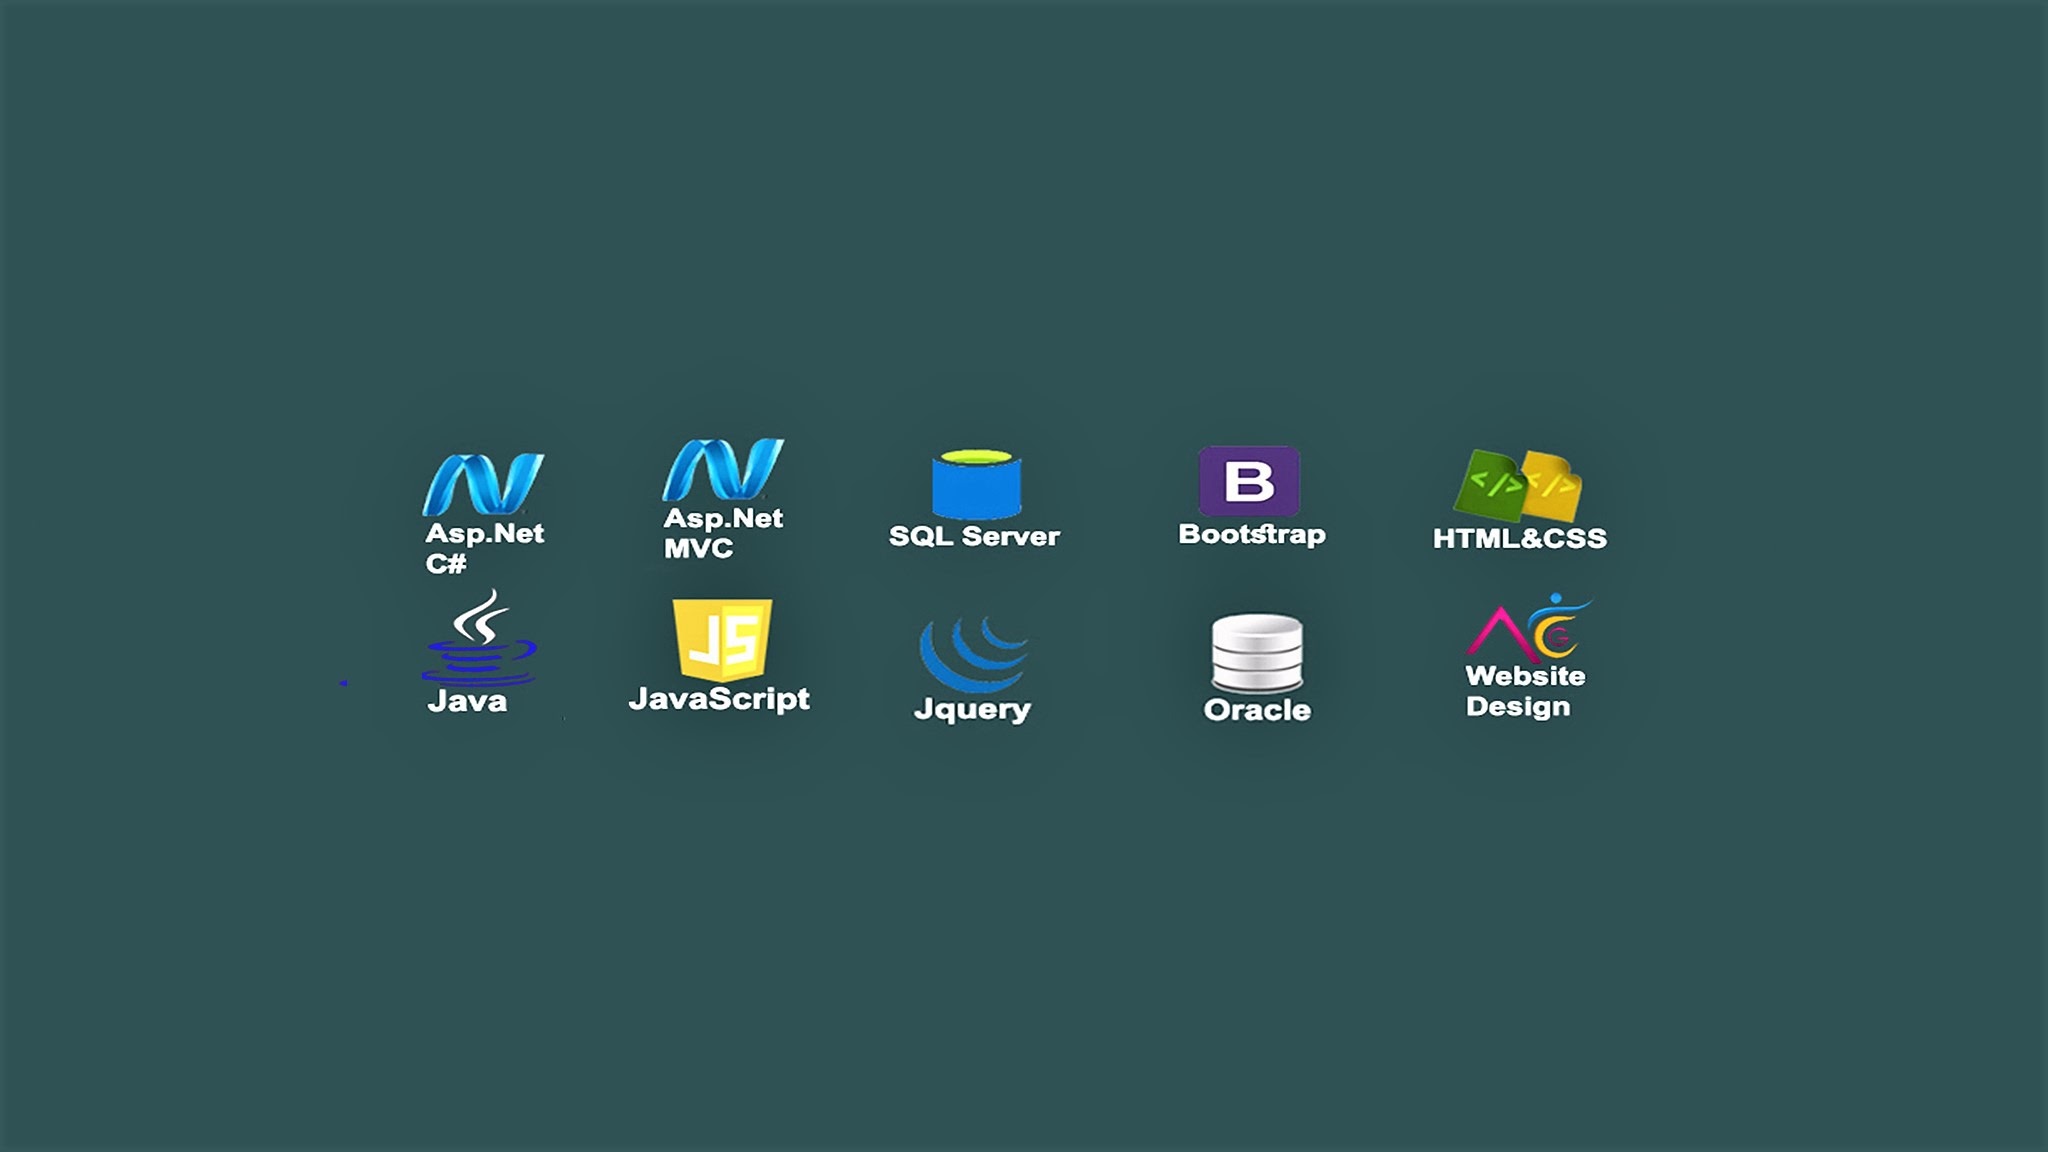Click the 'Jquery' text label

[972, 709]
